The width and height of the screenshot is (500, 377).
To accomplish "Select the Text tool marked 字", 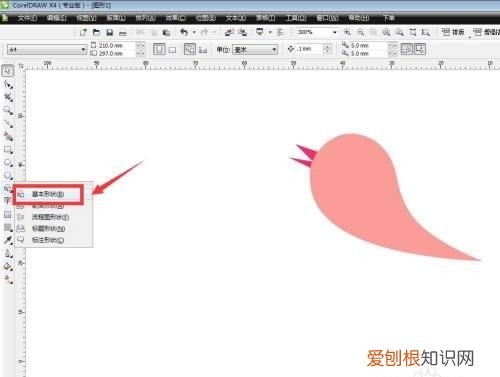I will point(7,200).
